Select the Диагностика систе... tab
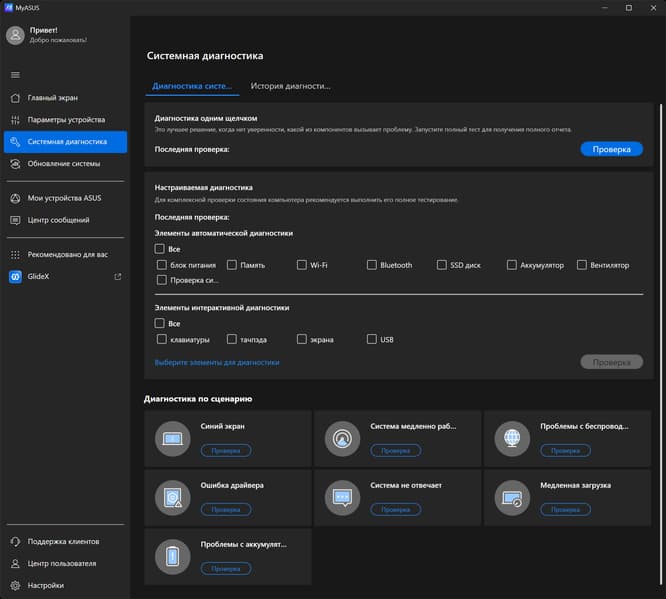 tap(192, 86)
